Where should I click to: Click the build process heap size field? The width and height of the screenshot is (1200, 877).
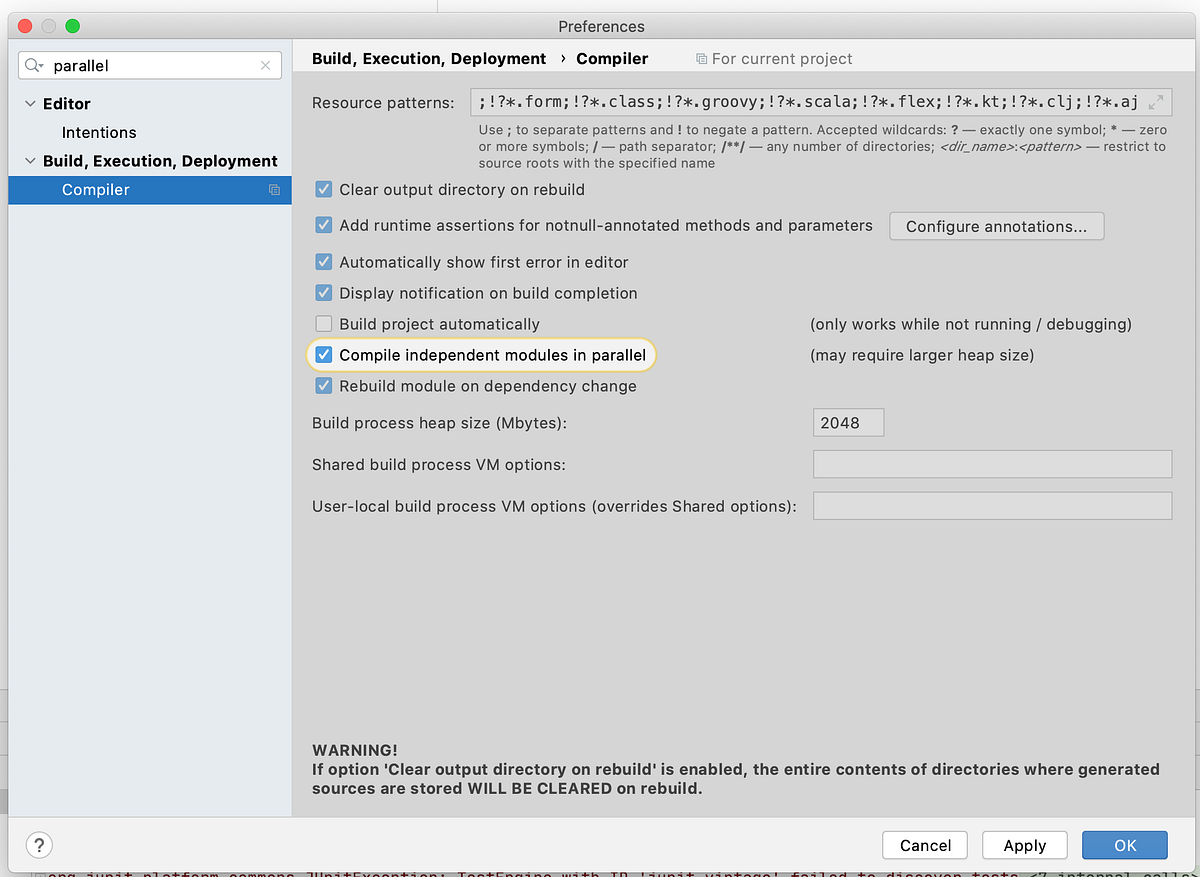[x=848, y=422]
